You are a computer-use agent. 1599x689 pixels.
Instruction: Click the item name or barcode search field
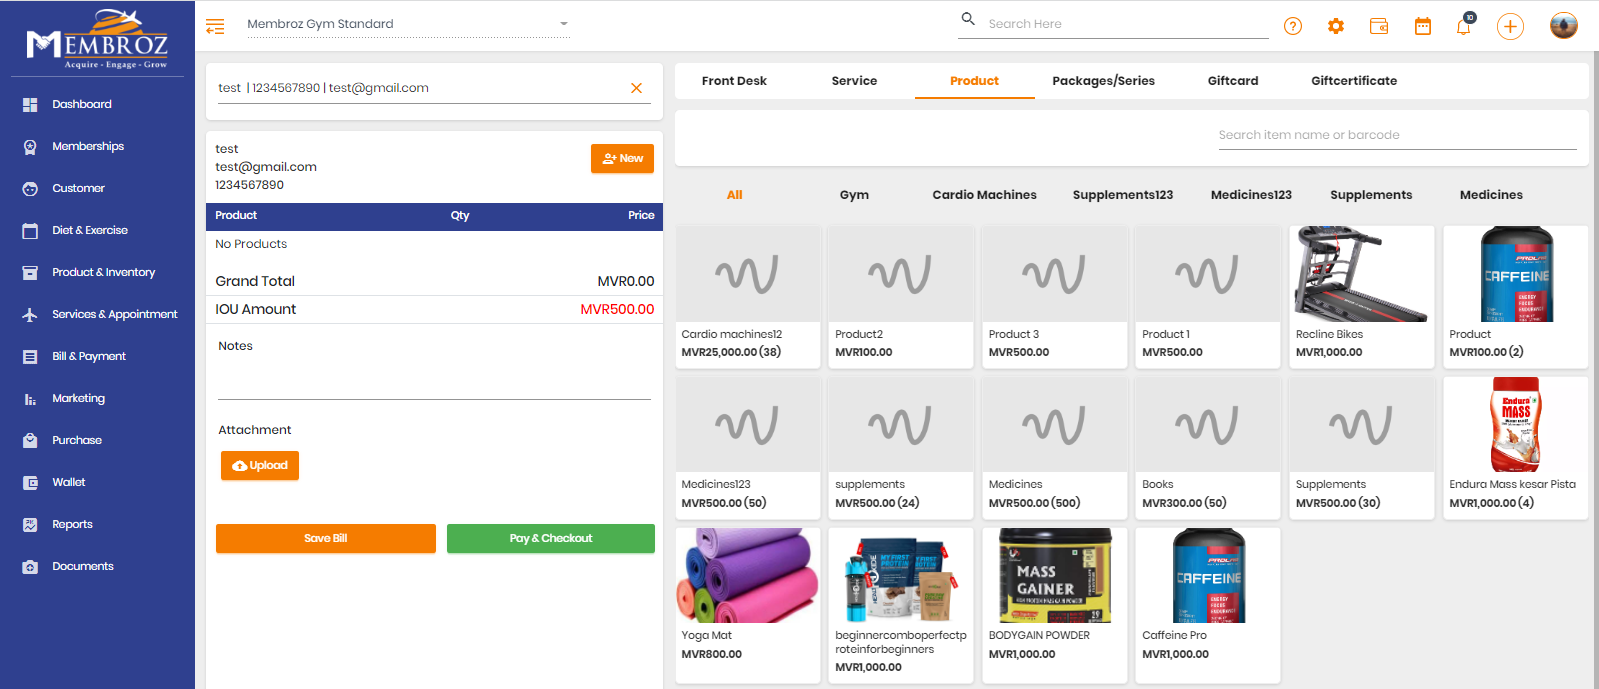click(x=1396, y=135)
